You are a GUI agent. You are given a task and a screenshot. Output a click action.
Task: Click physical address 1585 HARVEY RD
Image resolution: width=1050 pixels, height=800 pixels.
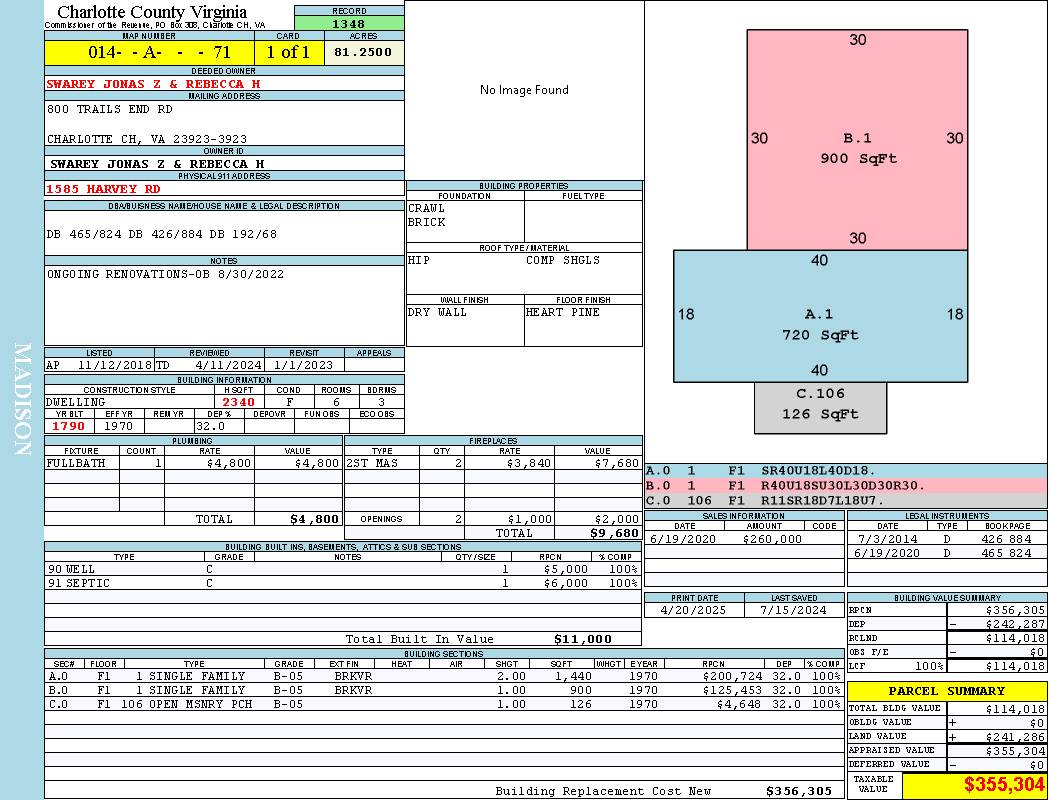click(x=103, y=188)
